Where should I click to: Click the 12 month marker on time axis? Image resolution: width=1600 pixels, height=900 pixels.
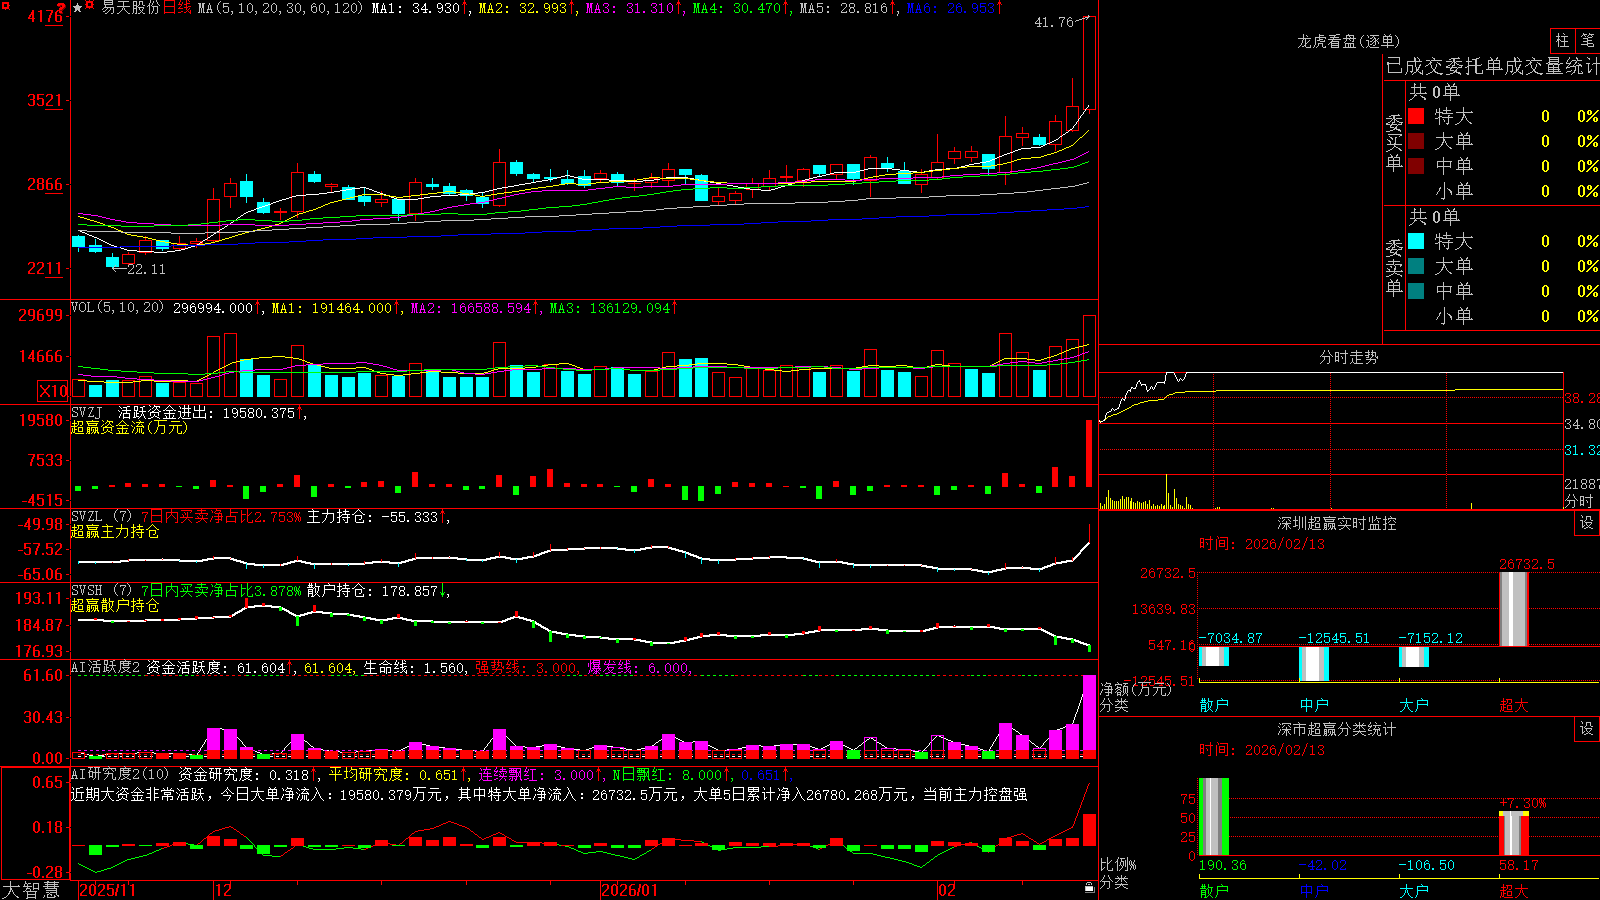[223, 890]
